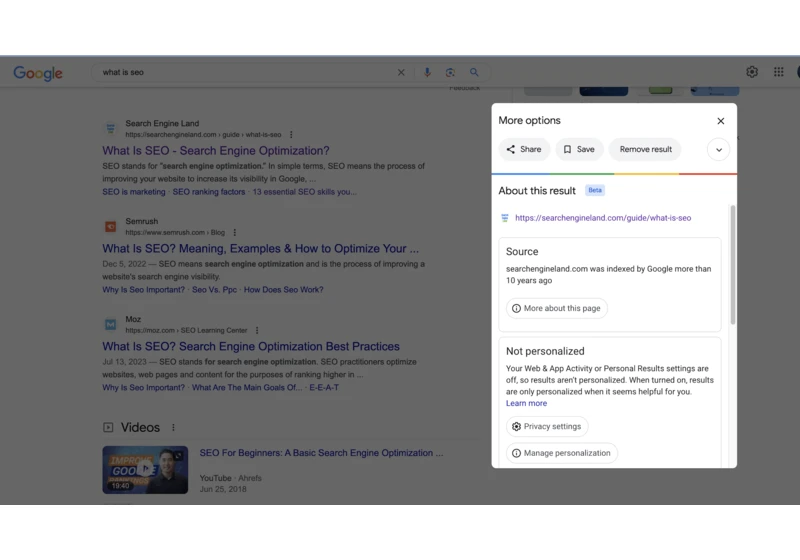Click the Videos section icon
The image size is (800, 560).
[108, 427]
